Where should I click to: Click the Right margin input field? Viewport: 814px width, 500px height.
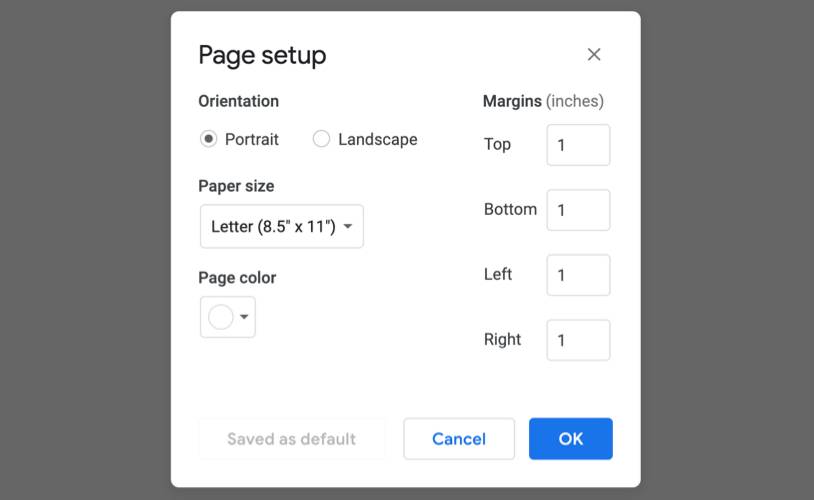(x=578, y=340)
